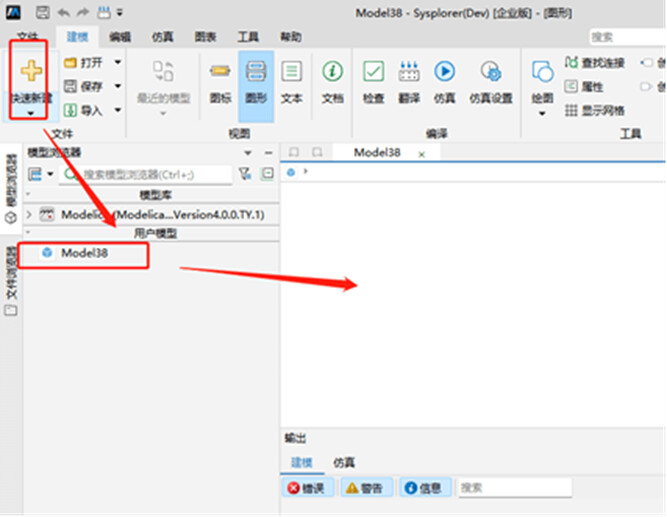Click the second window layout icon left of the Model38 tab
The height and width of the screenshot is (517, 667).
tap(317, 152)
